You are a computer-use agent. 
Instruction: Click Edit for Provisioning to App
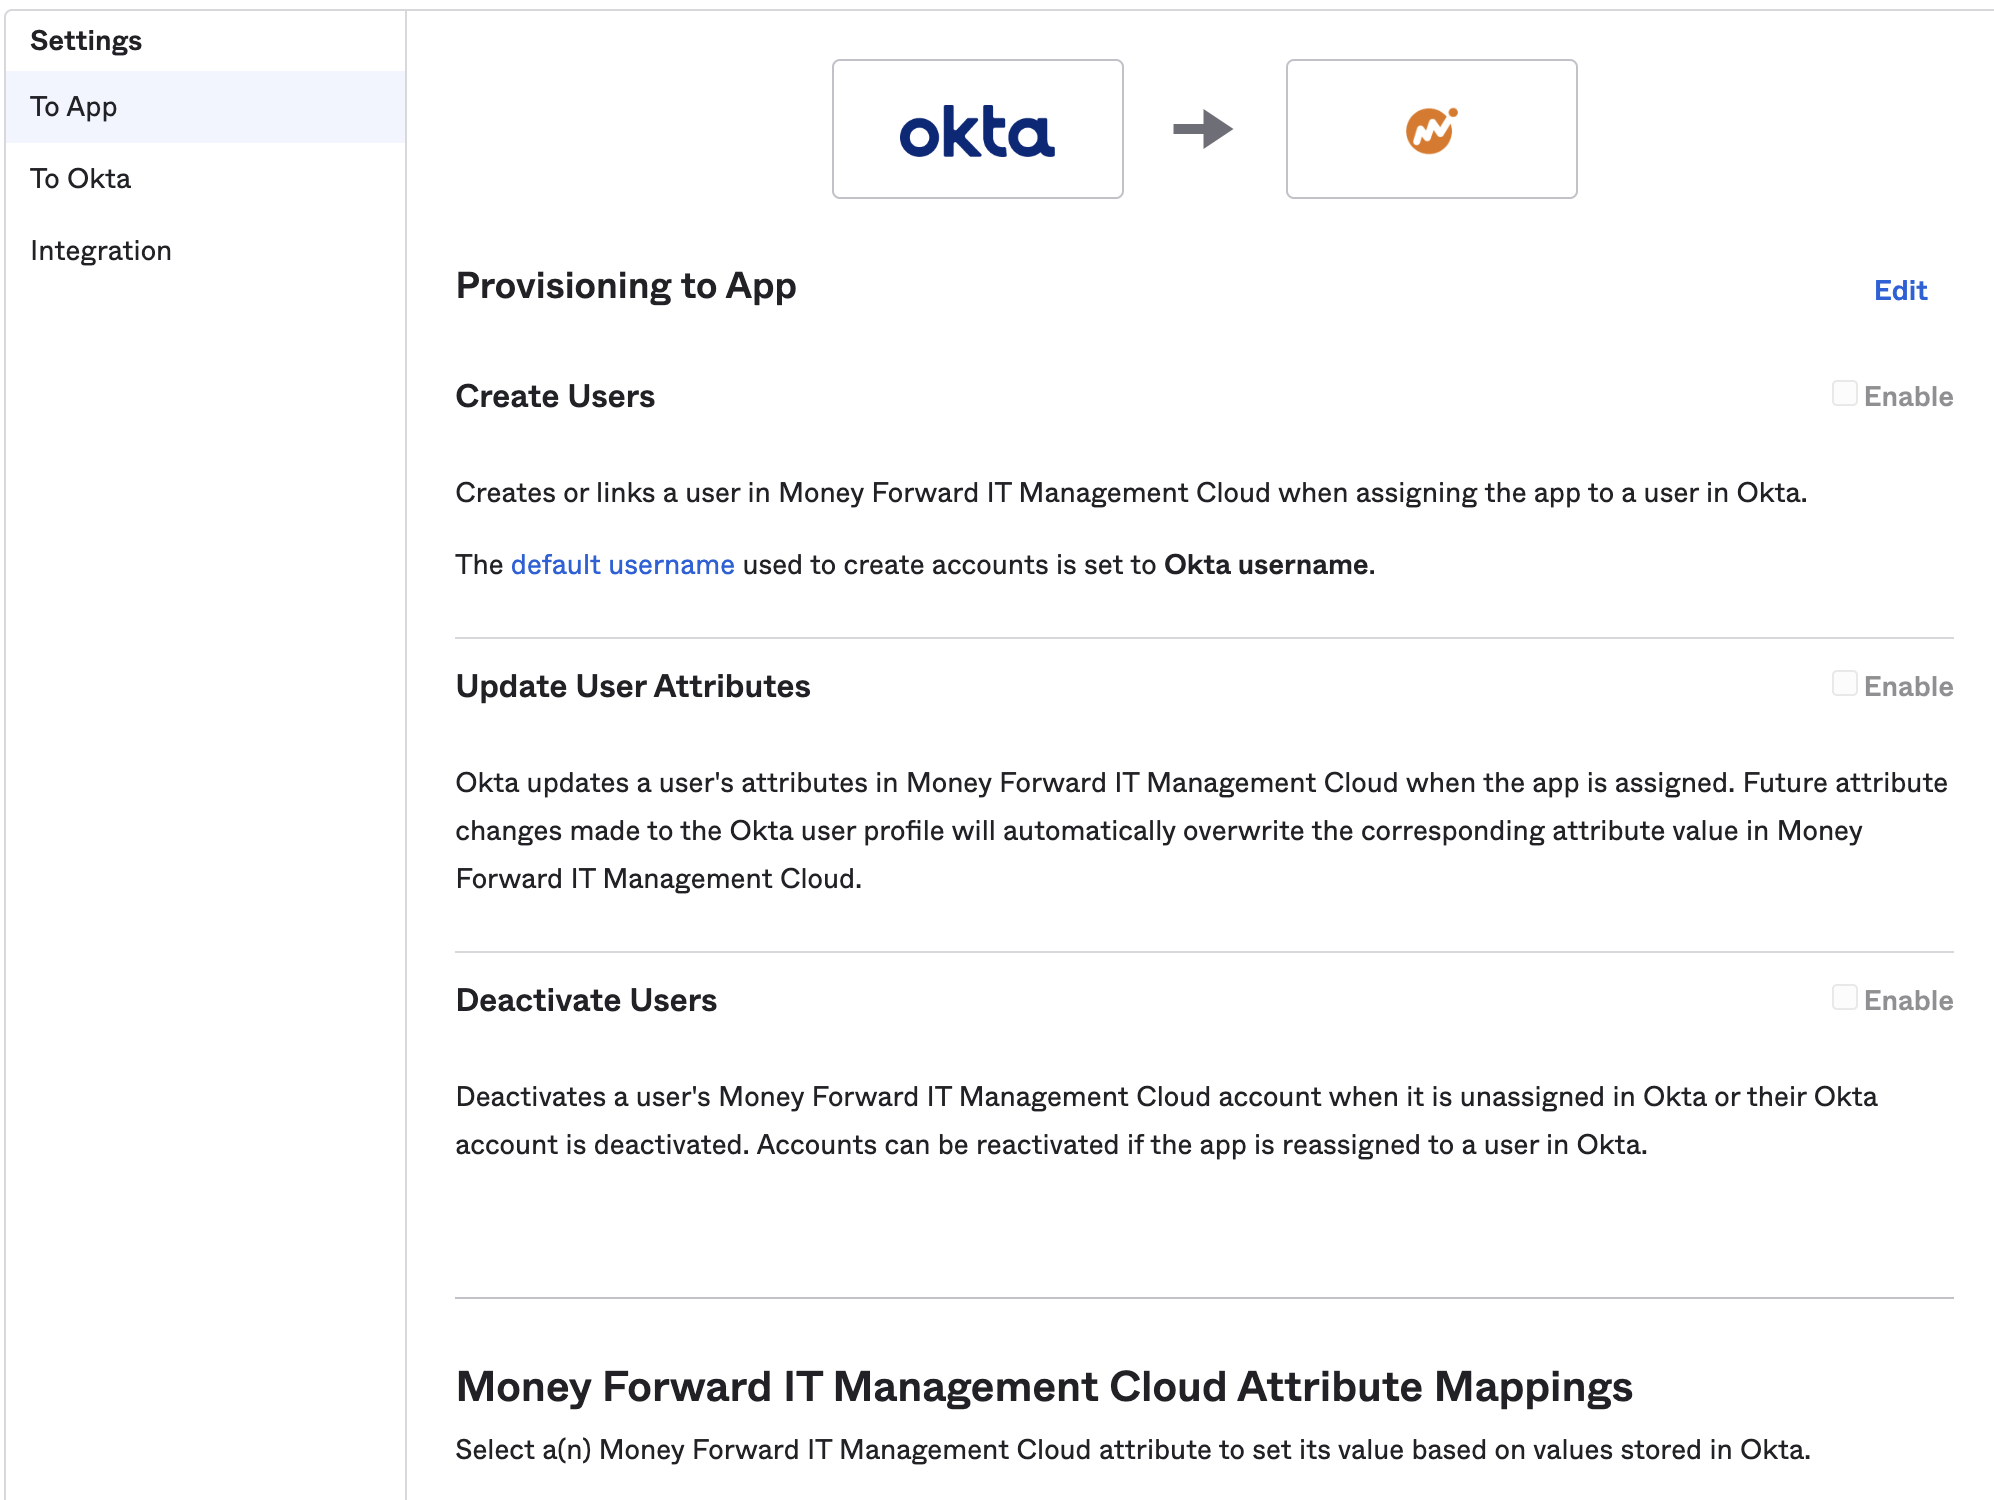click(x=1900, y=290)
